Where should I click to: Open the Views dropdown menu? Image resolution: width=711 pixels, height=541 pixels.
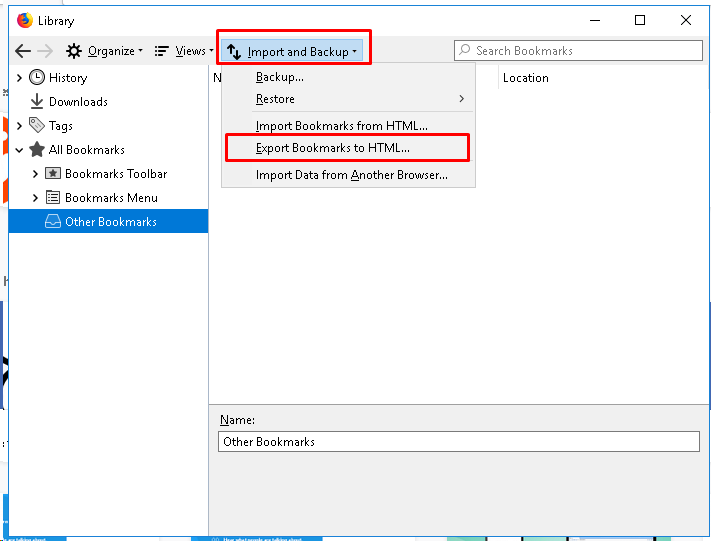184,51
